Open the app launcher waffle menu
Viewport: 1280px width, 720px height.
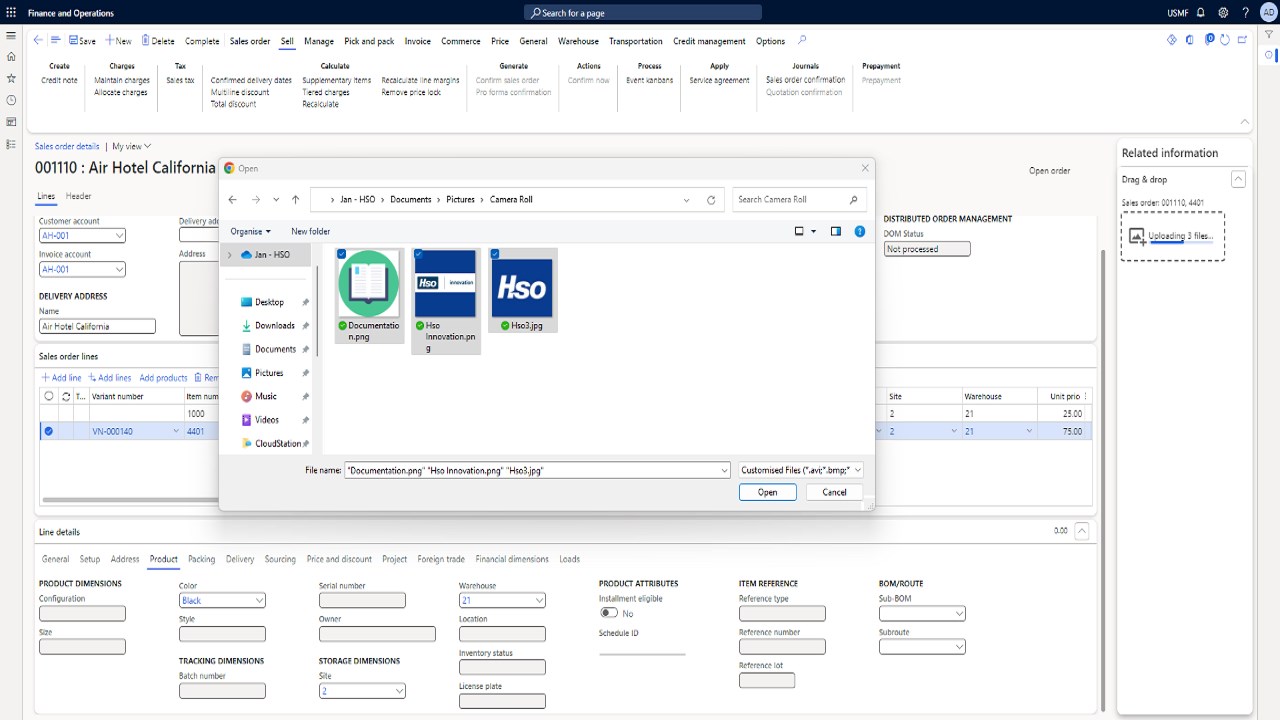[x=11, y=13]
